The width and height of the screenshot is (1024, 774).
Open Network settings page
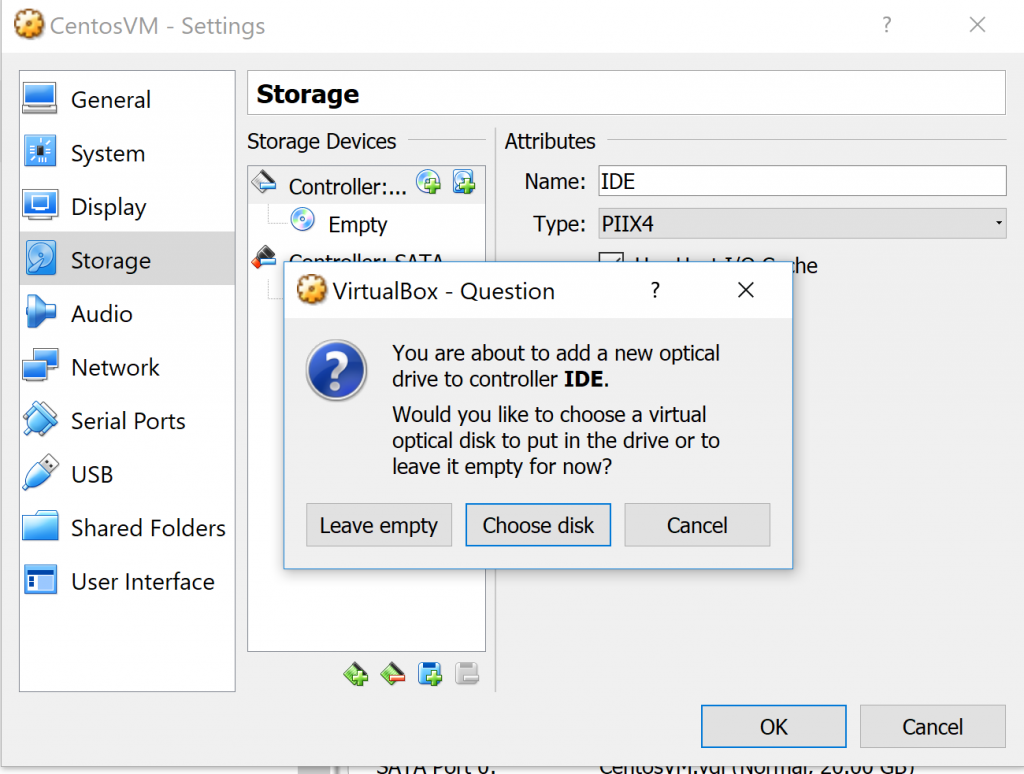[127, 367]
